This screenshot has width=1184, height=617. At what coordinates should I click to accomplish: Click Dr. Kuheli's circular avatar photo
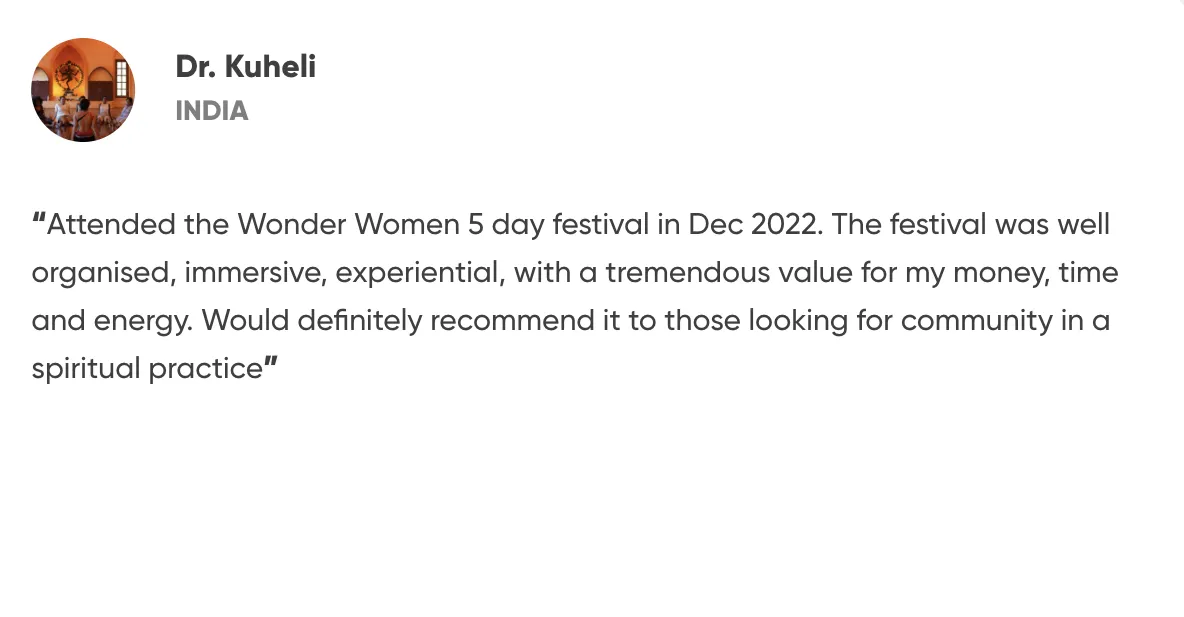pyautogui.click(x=83, y=90)
